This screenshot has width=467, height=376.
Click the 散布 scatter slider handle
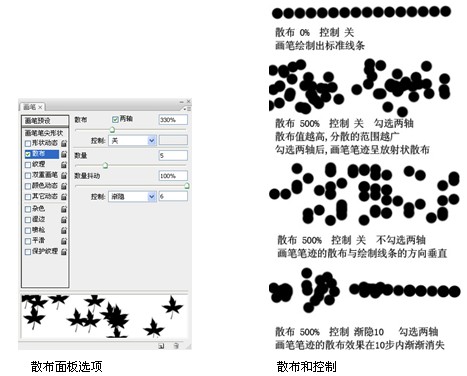point(112,130)
